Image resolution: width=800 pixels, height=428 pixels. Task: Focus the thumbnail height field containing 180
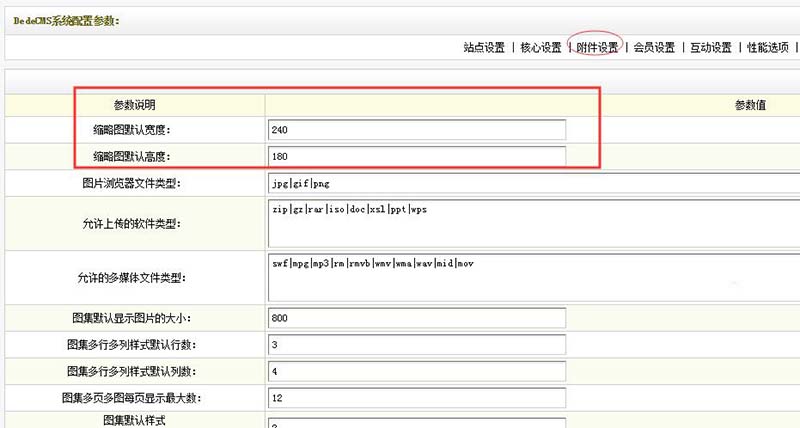[416, 156]
